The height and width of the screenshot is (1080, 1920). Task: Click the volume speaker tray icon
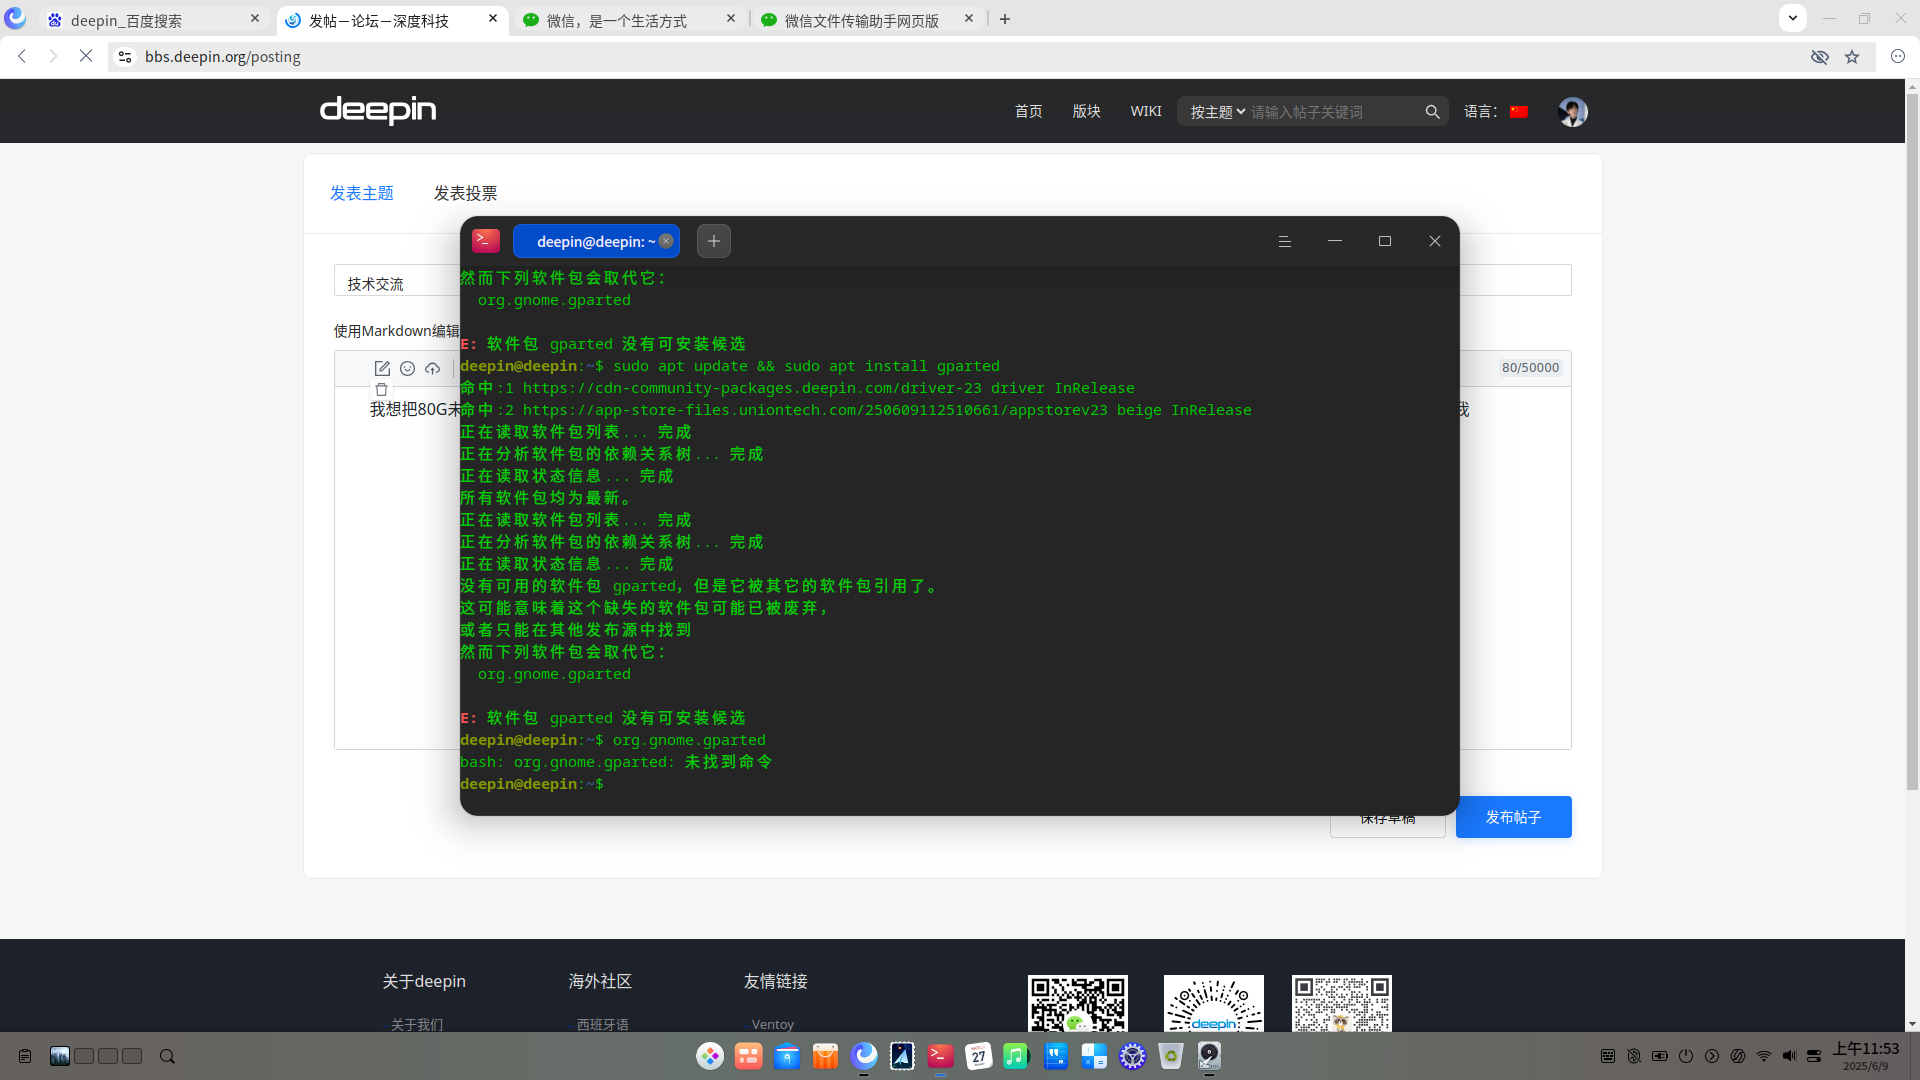click(x=1789, y=1056)
